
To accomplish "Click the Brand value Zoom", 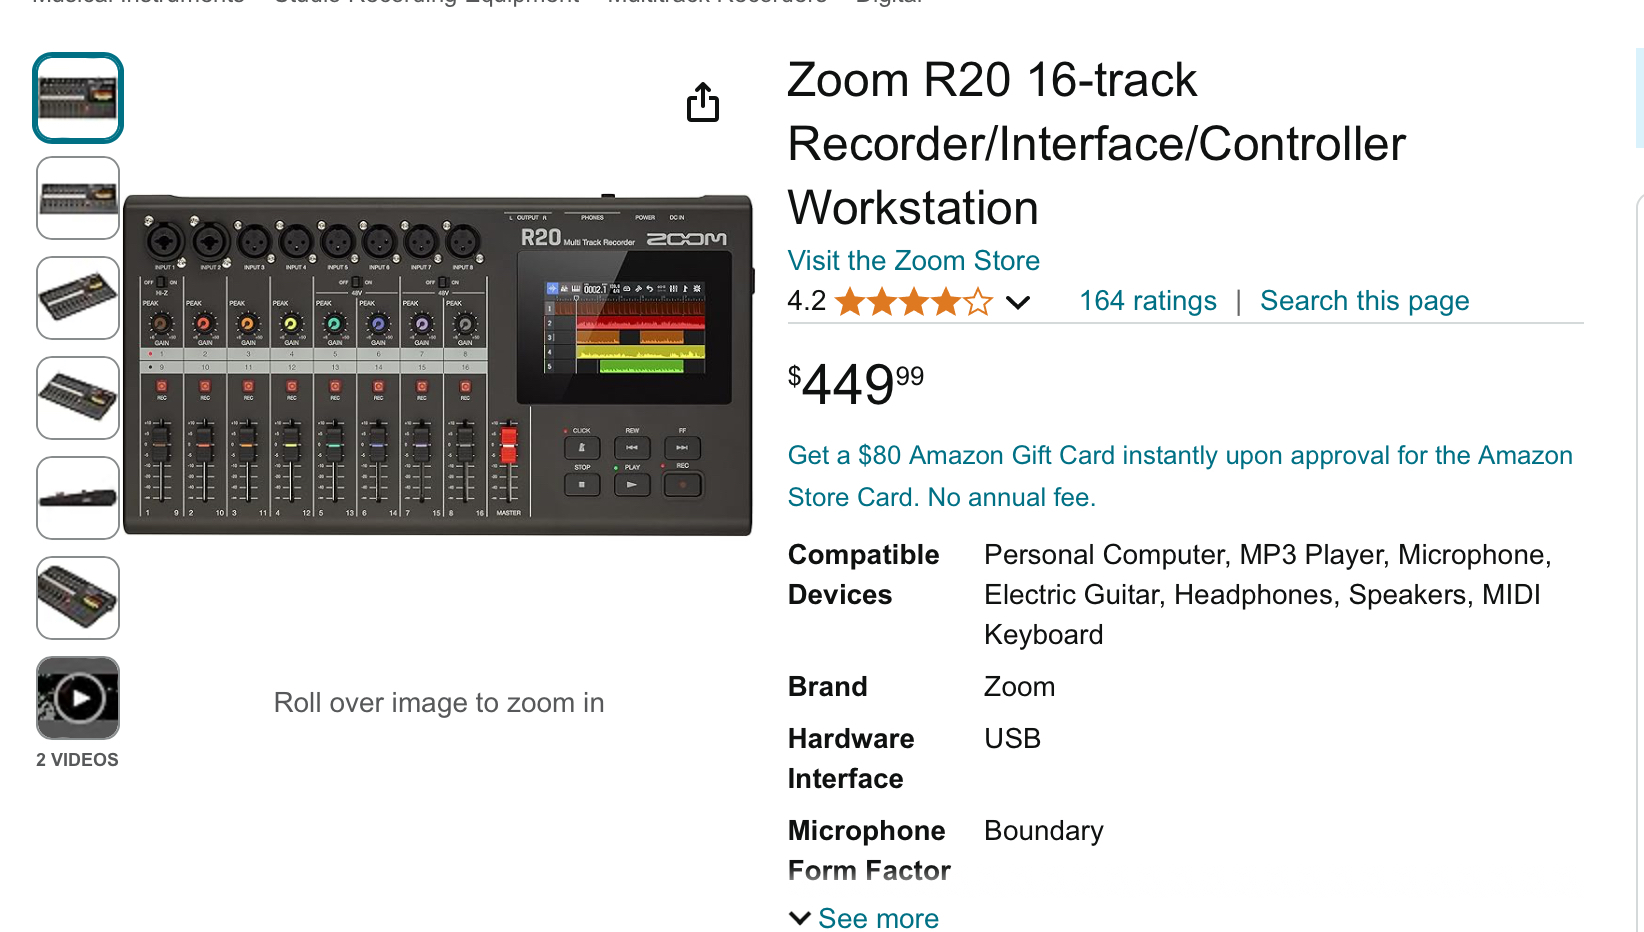I will coord(1020,687).
